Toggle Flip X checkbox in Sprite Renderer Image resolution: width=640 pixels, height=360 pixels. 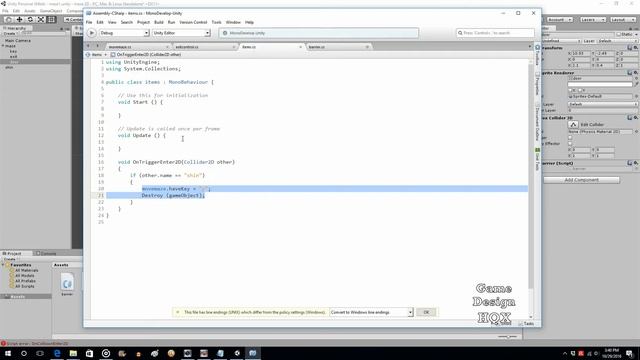(570, 90)
